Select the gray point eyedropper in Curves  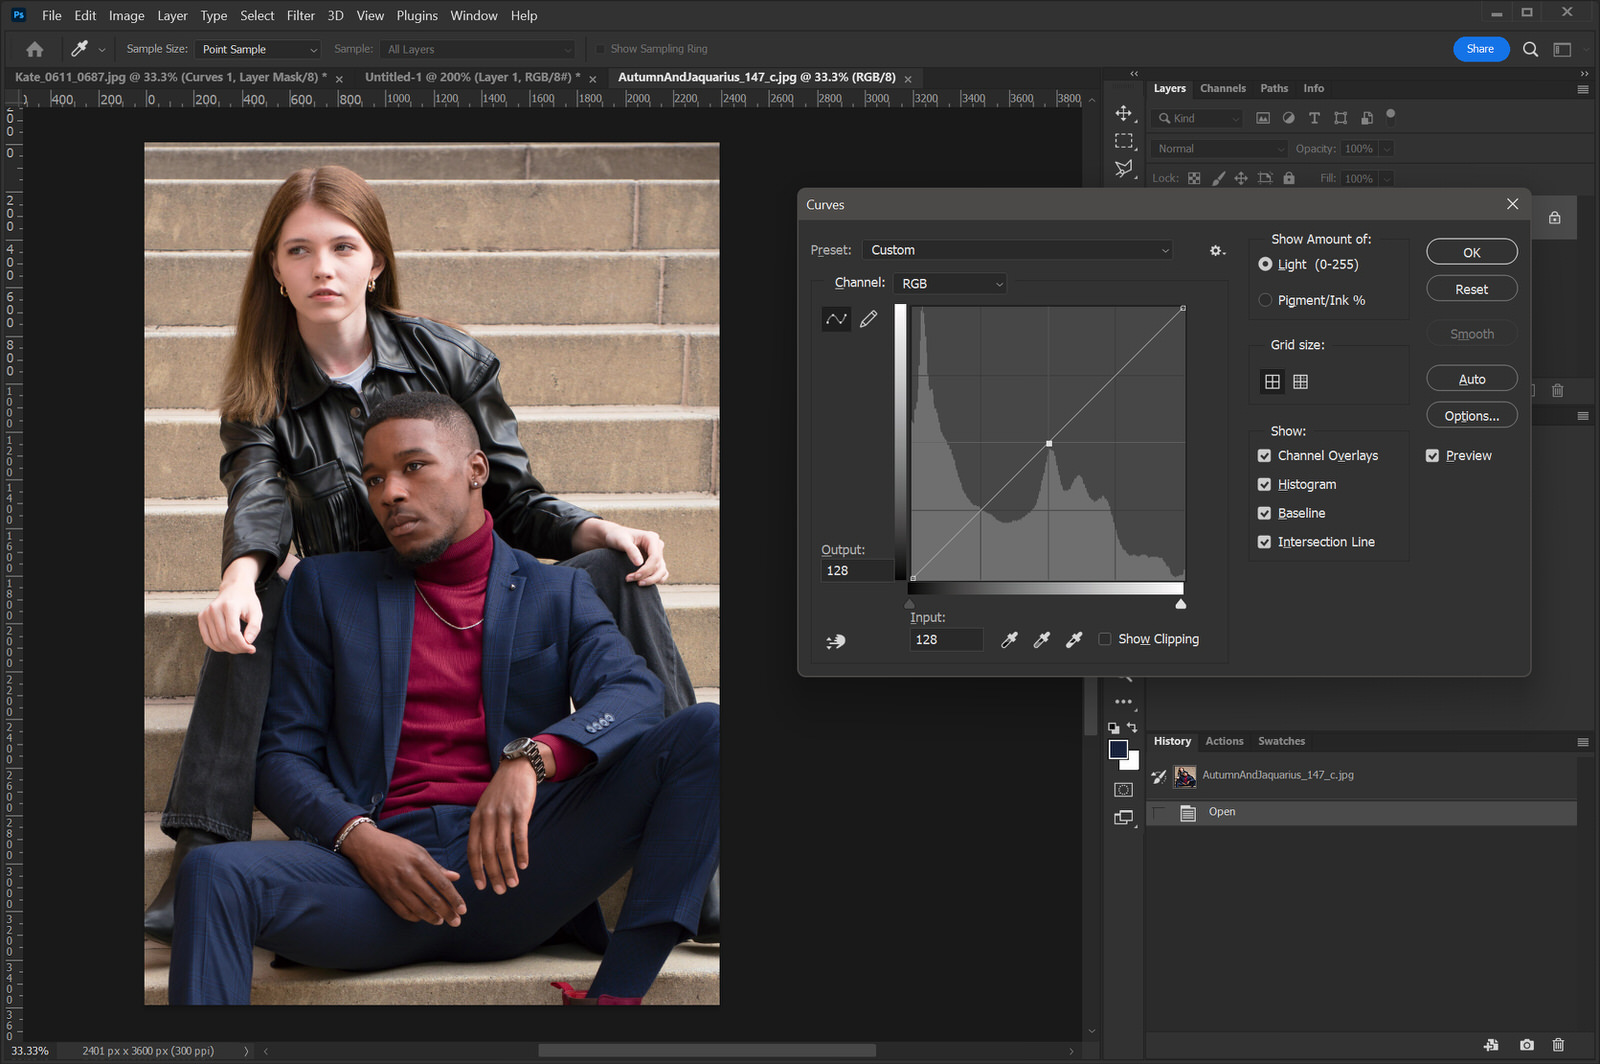[x=1042, y=639]
